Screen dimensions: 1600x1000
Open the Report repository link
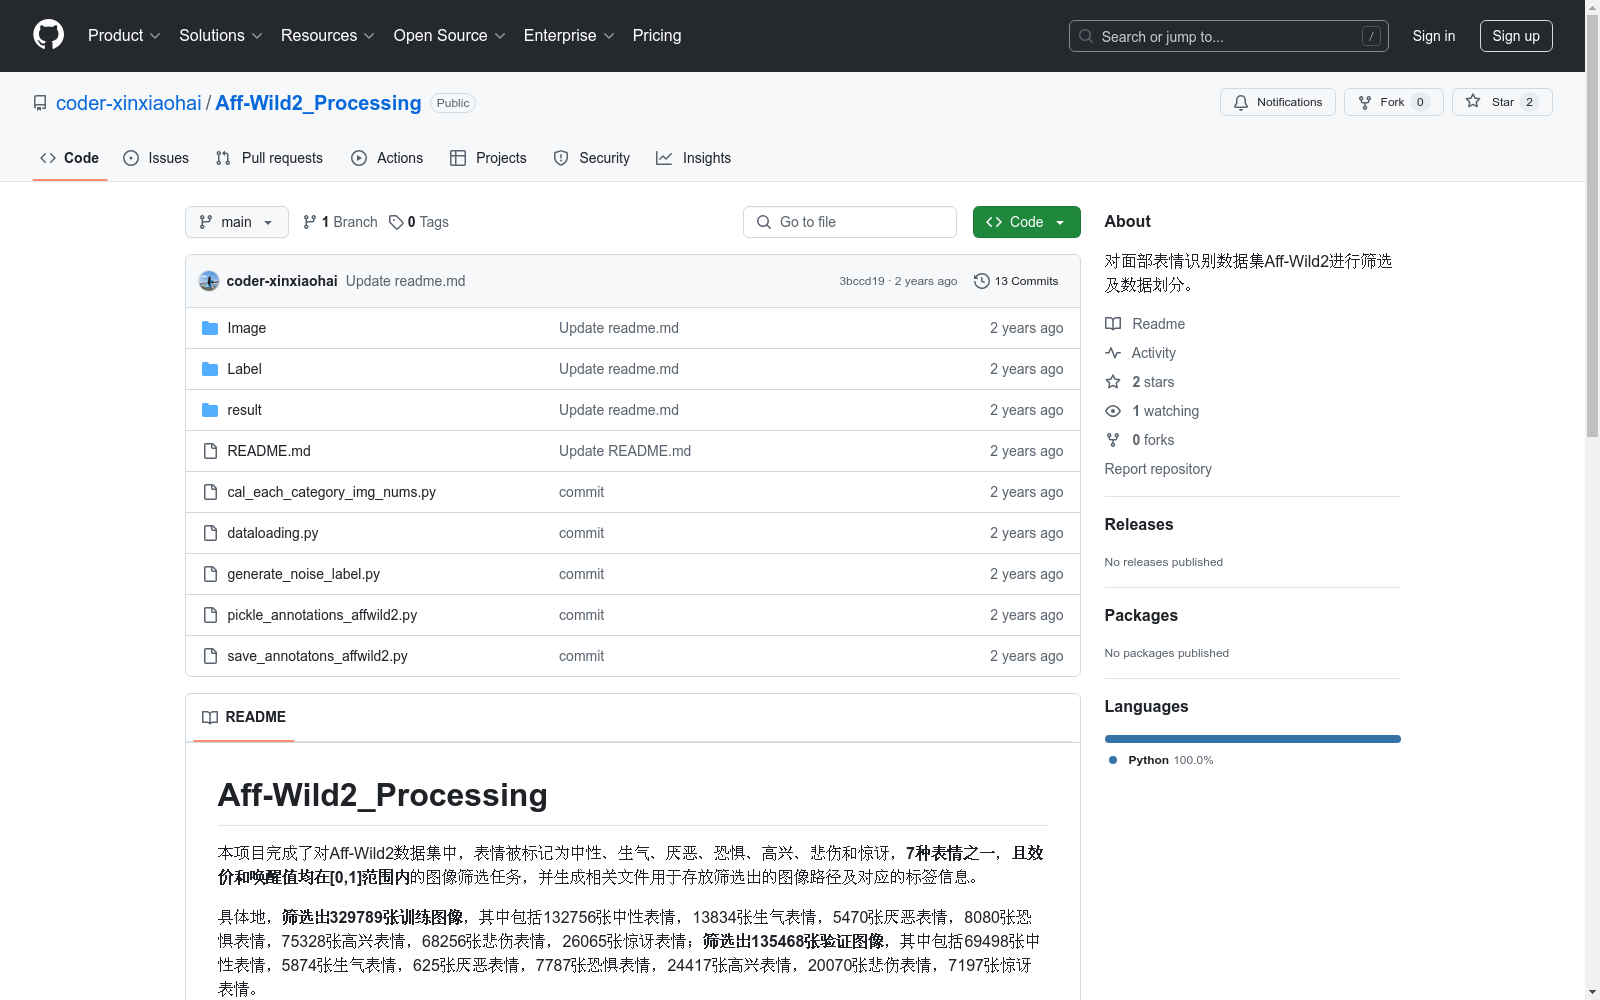coord(1158,469)
